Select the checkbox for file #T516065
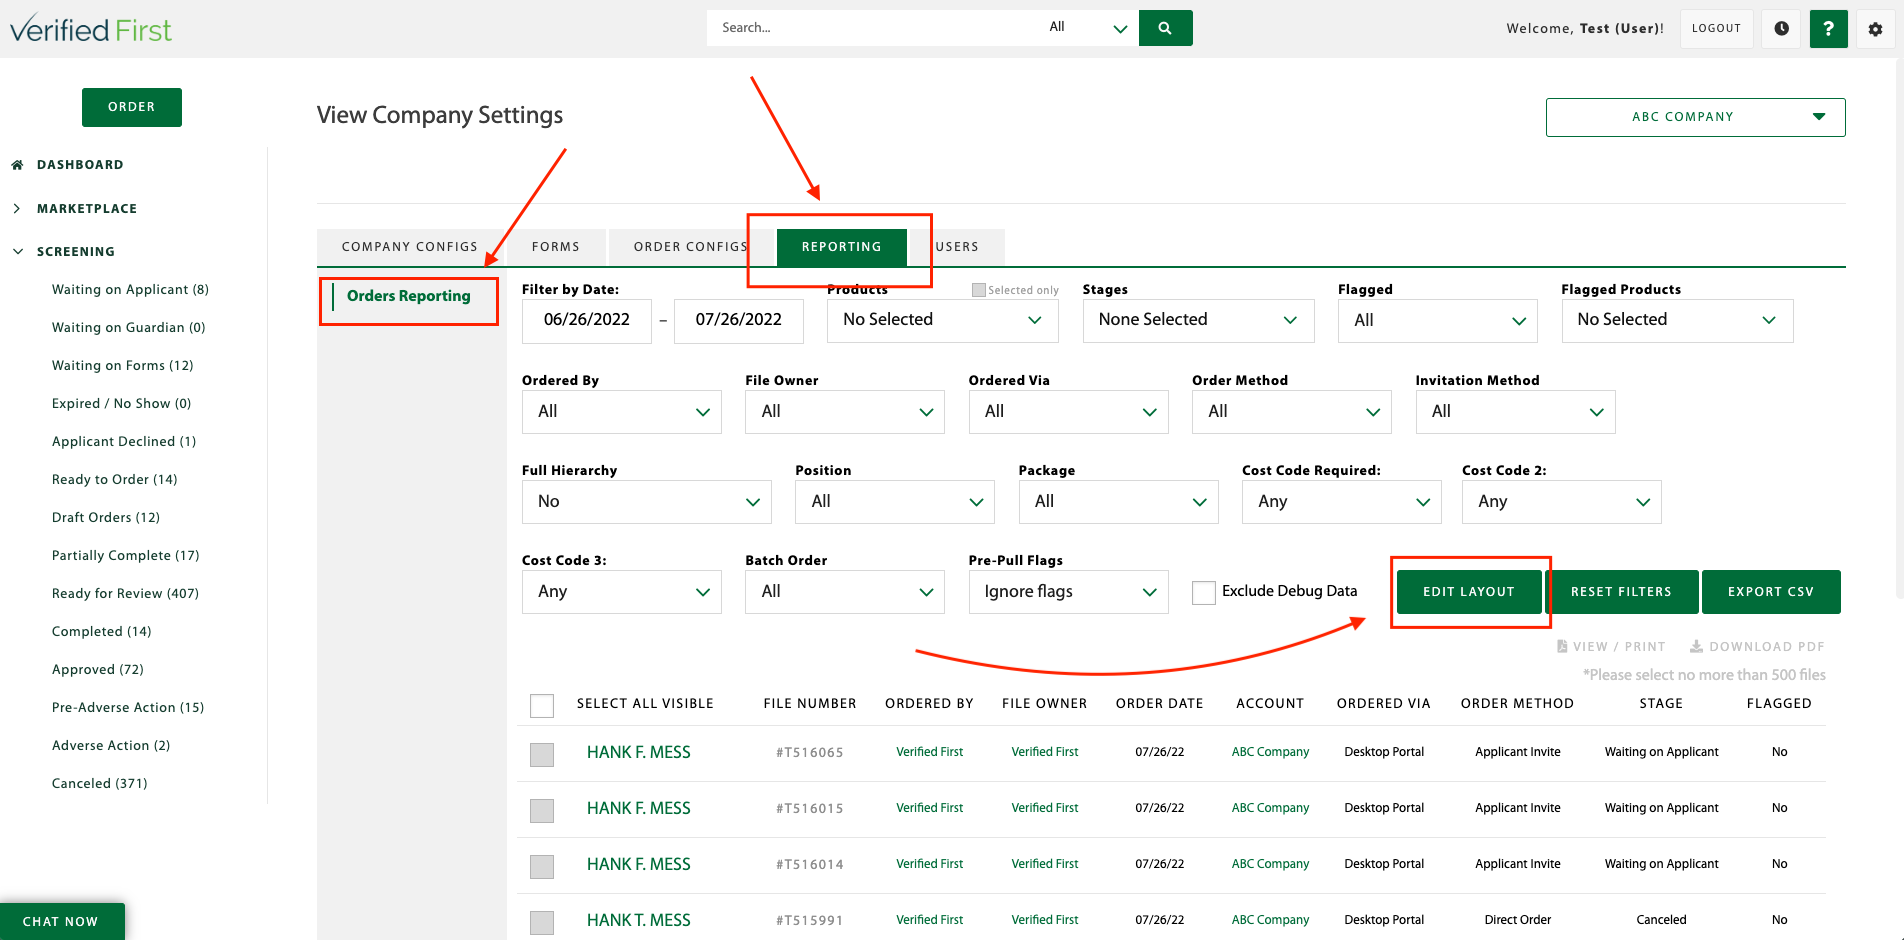 tap(542, 754)
